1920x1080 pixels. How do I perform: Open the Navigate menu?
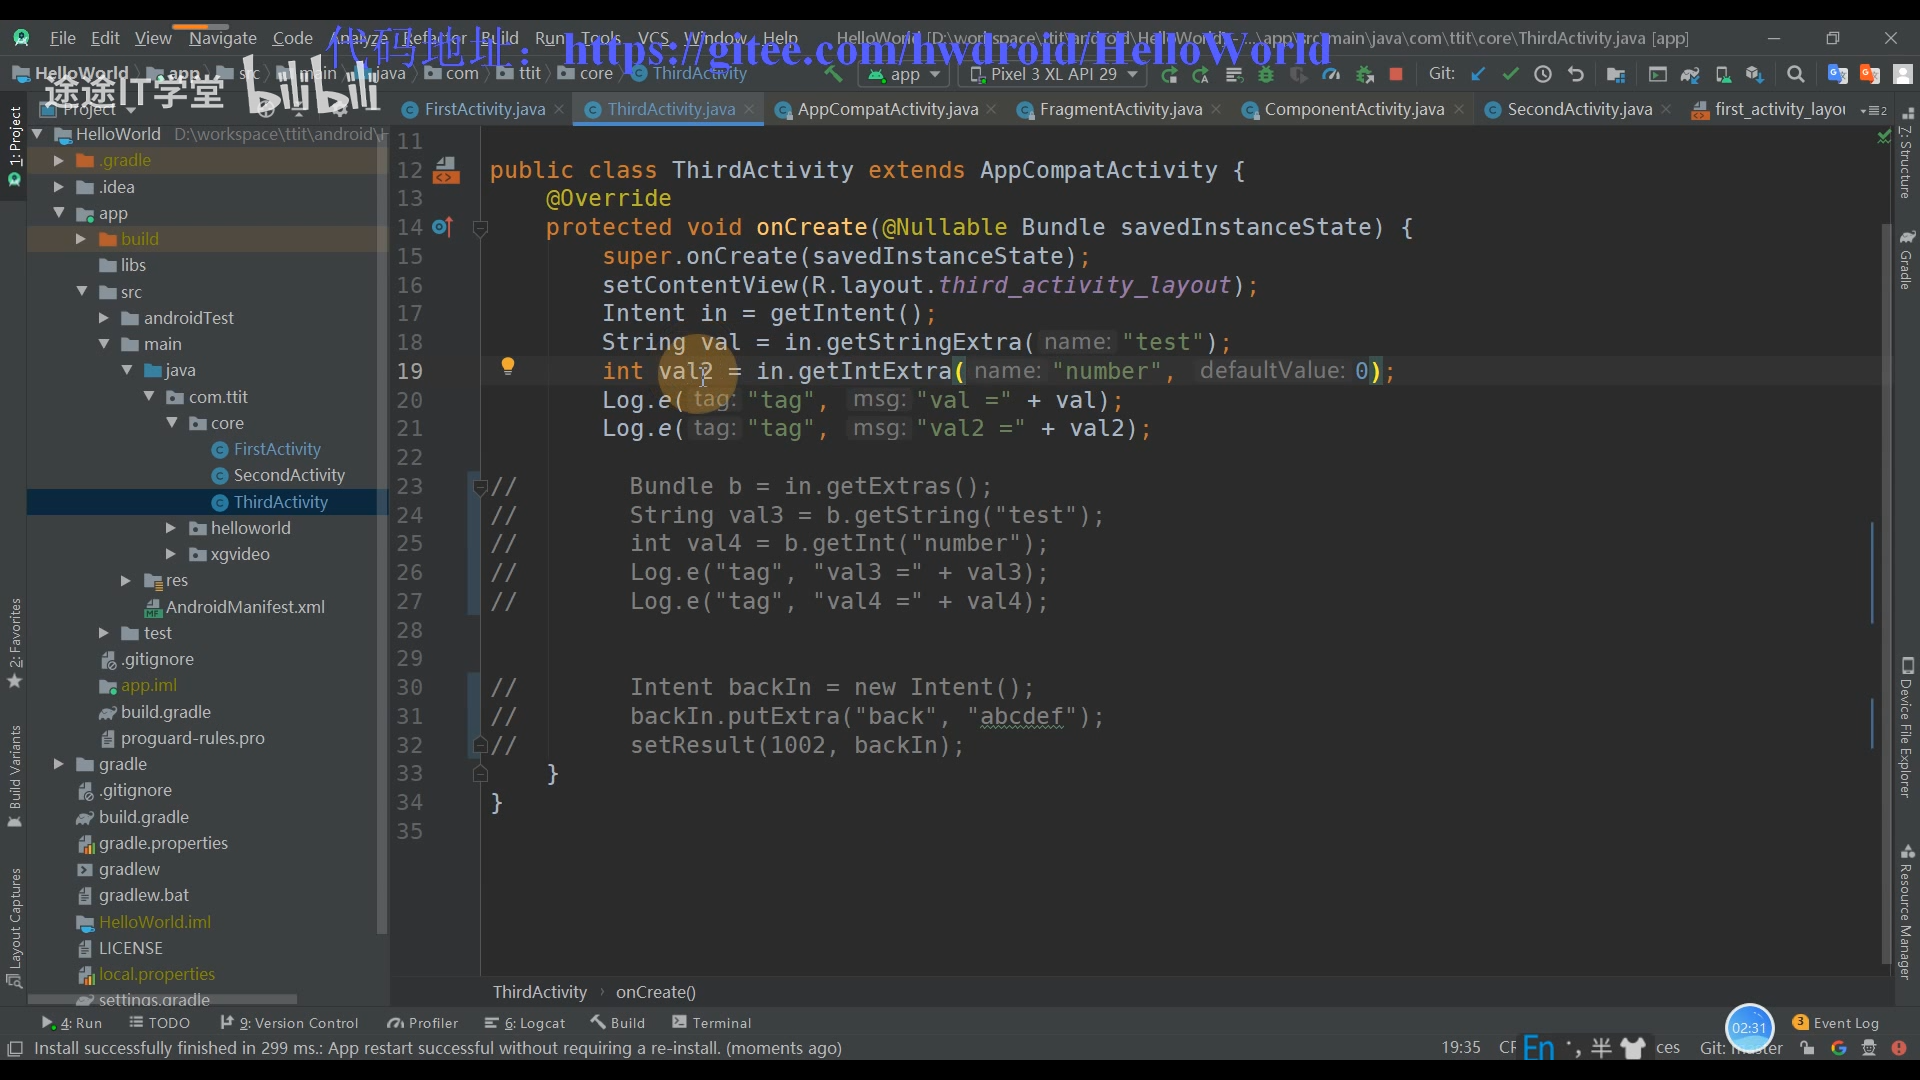click(x=223, y=38)
